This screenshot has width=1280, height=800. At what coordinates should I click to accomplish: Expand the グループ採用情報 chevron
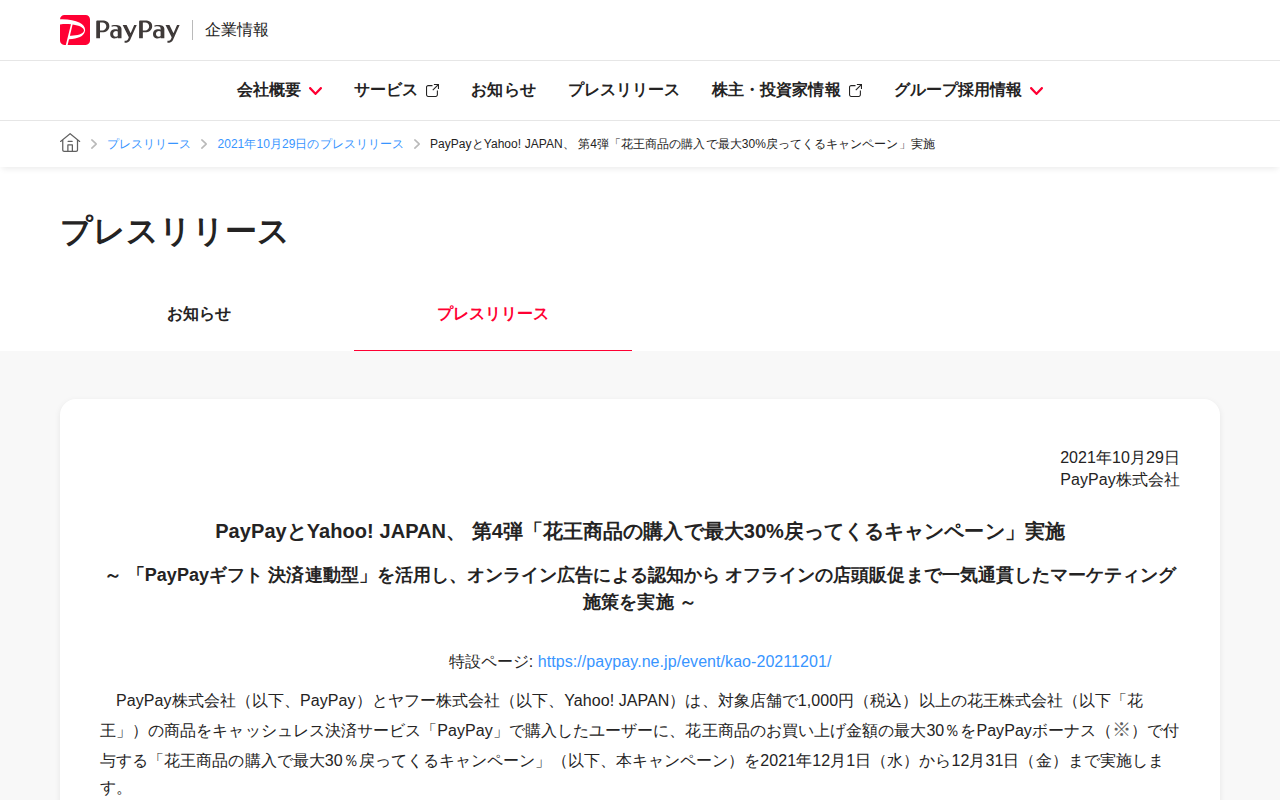tap(1036, 91)
